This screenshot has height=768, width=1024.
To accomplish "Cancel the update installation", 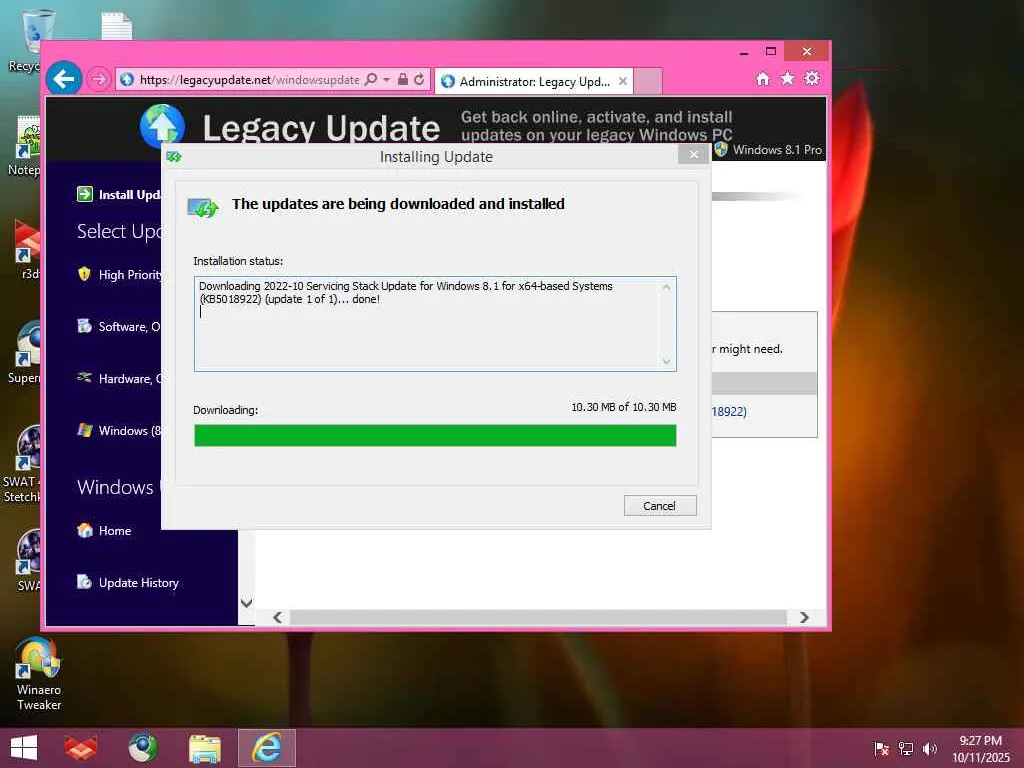I will point(660,505).
